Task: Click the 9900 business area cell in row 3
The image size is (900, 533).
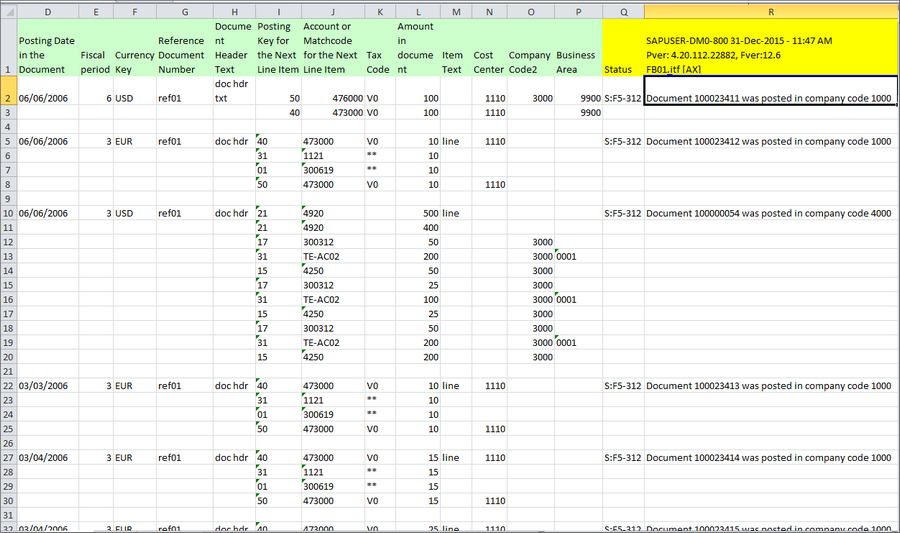Action: [x=577, y=113]
